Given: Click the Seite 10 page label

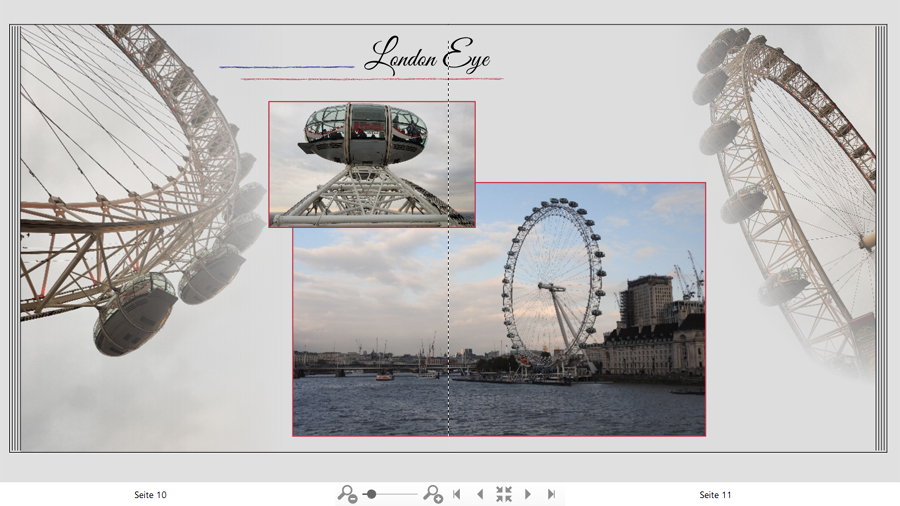Looking at the screenshot, I should point(150,495).
